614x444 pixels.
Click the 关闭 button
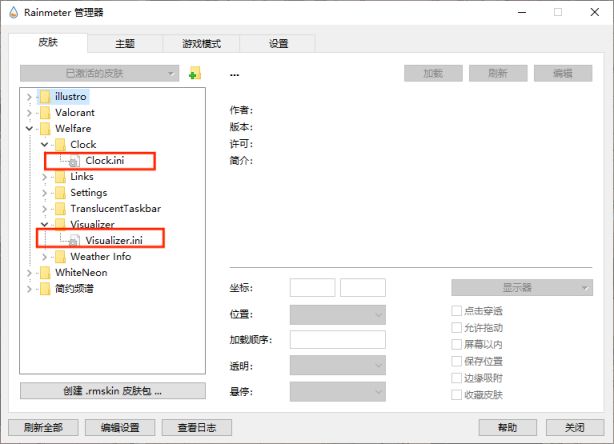click(575, 428)
